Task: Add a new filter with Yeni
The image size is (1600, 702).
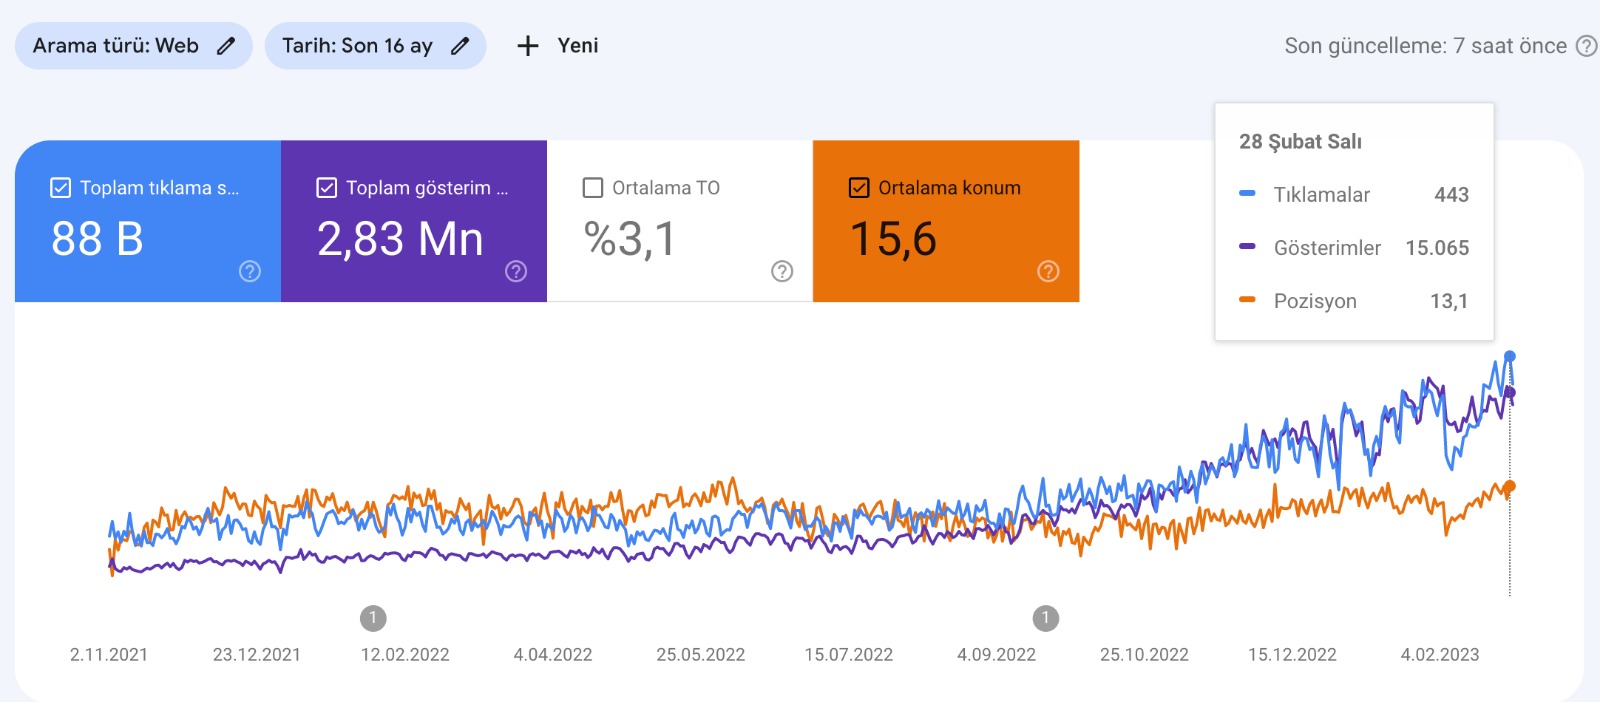Action: [558, 46]
